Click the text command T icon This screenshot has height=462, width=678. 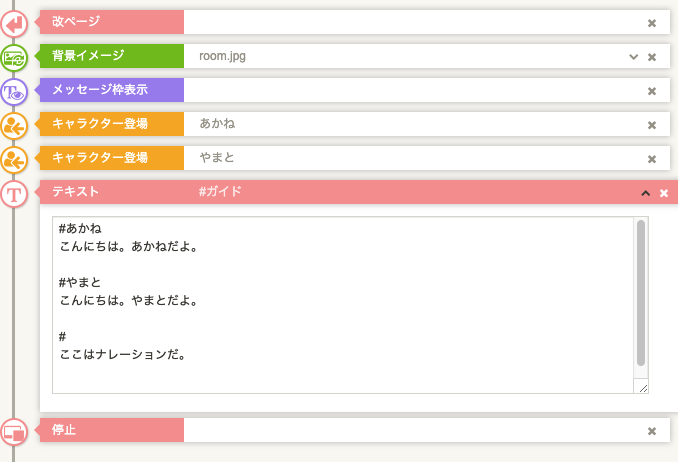coord(14,193)
